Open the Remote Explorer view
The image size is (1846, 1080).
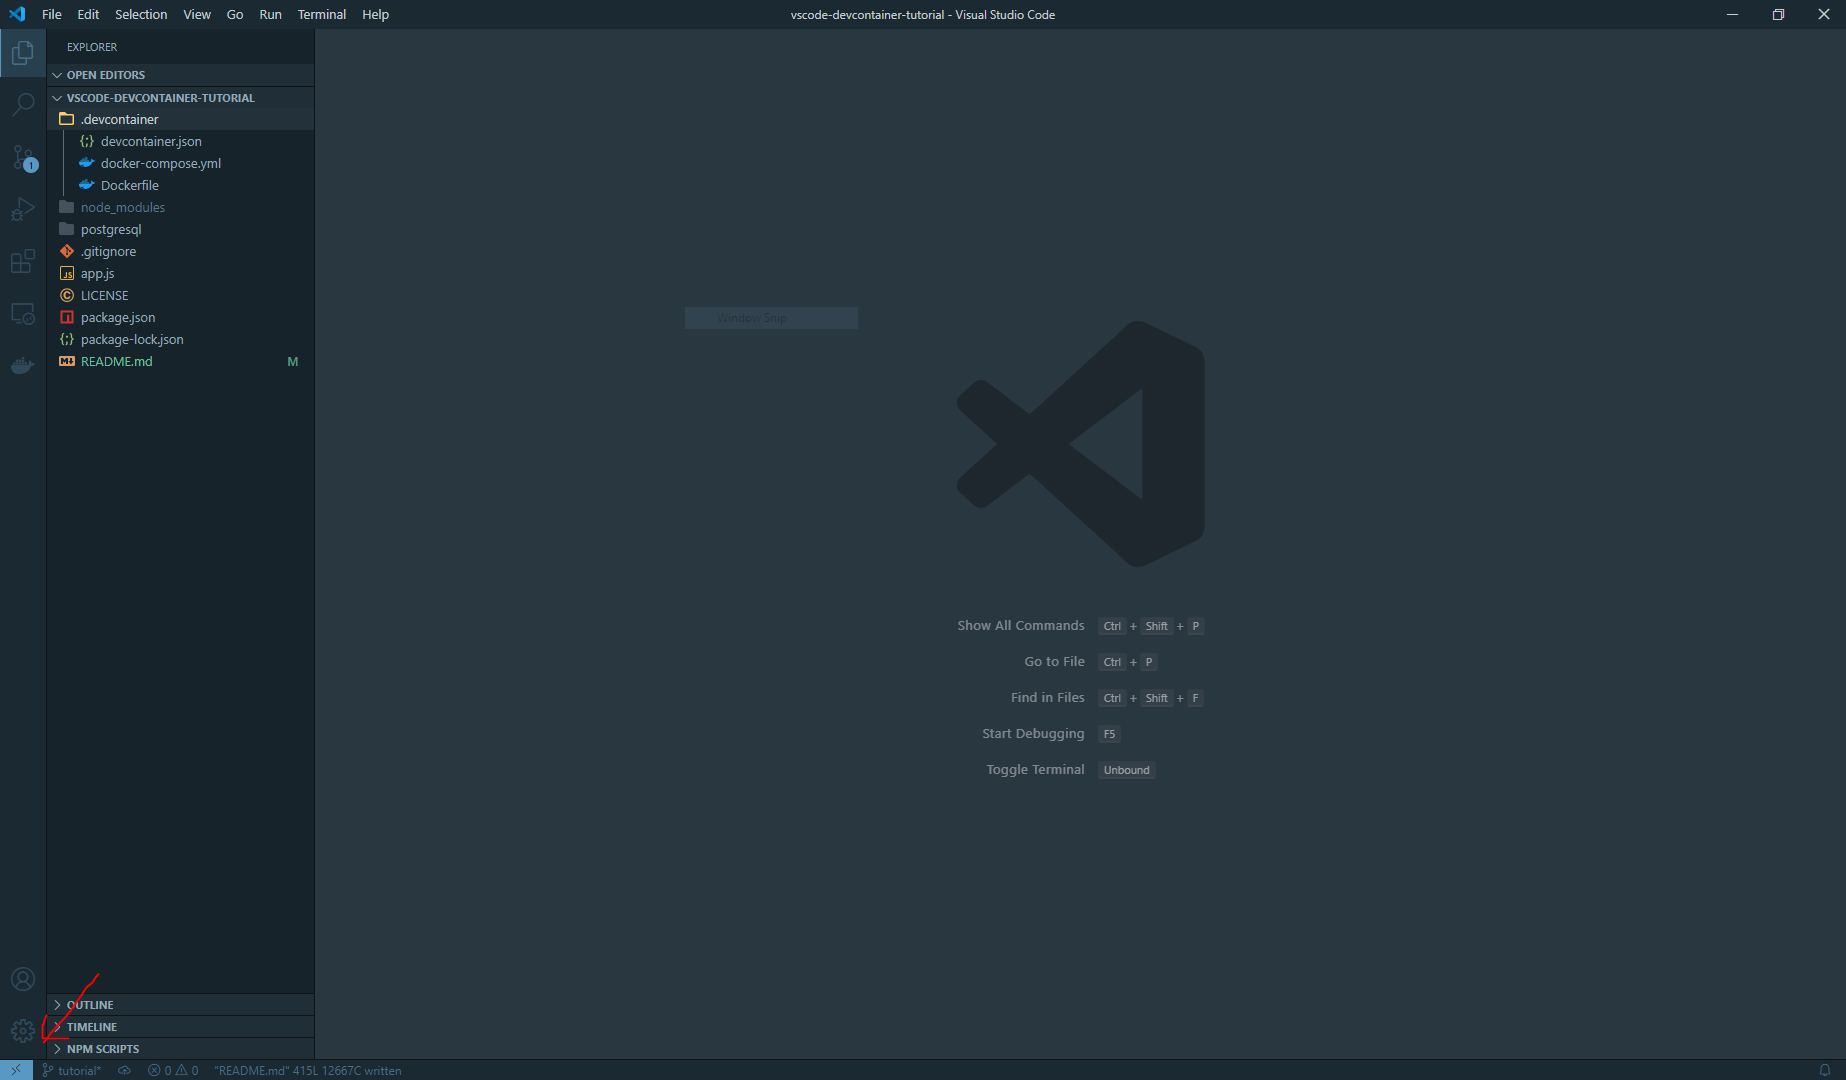click(23, 314)
